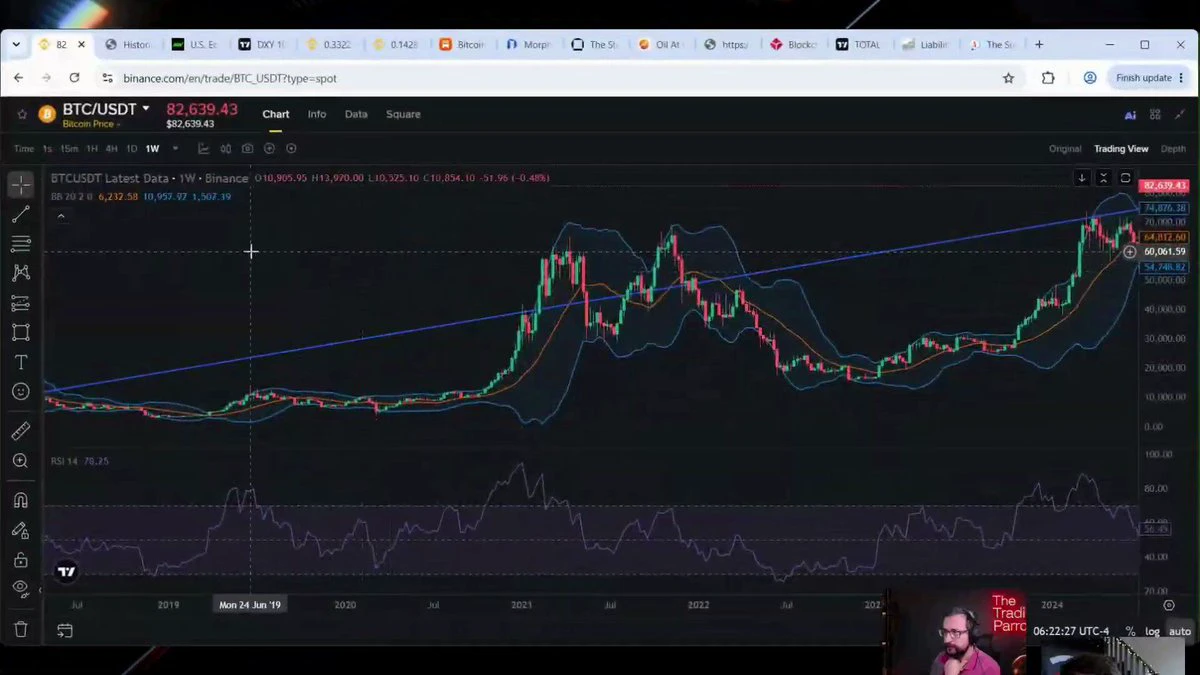The height and width of the screenshot is (675, 1200).
Task: Toggle lock all drawings
Action: point(20,560)
